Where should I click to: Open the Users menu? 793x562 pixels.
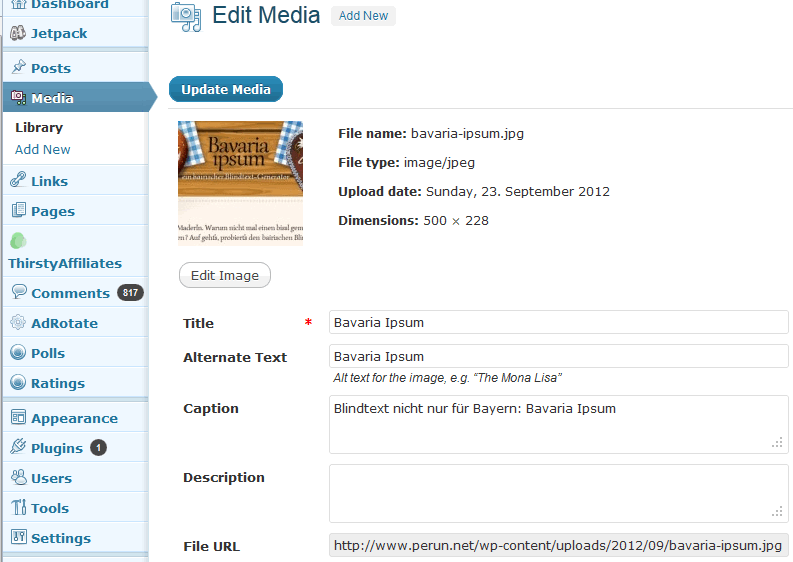(52, 479)
